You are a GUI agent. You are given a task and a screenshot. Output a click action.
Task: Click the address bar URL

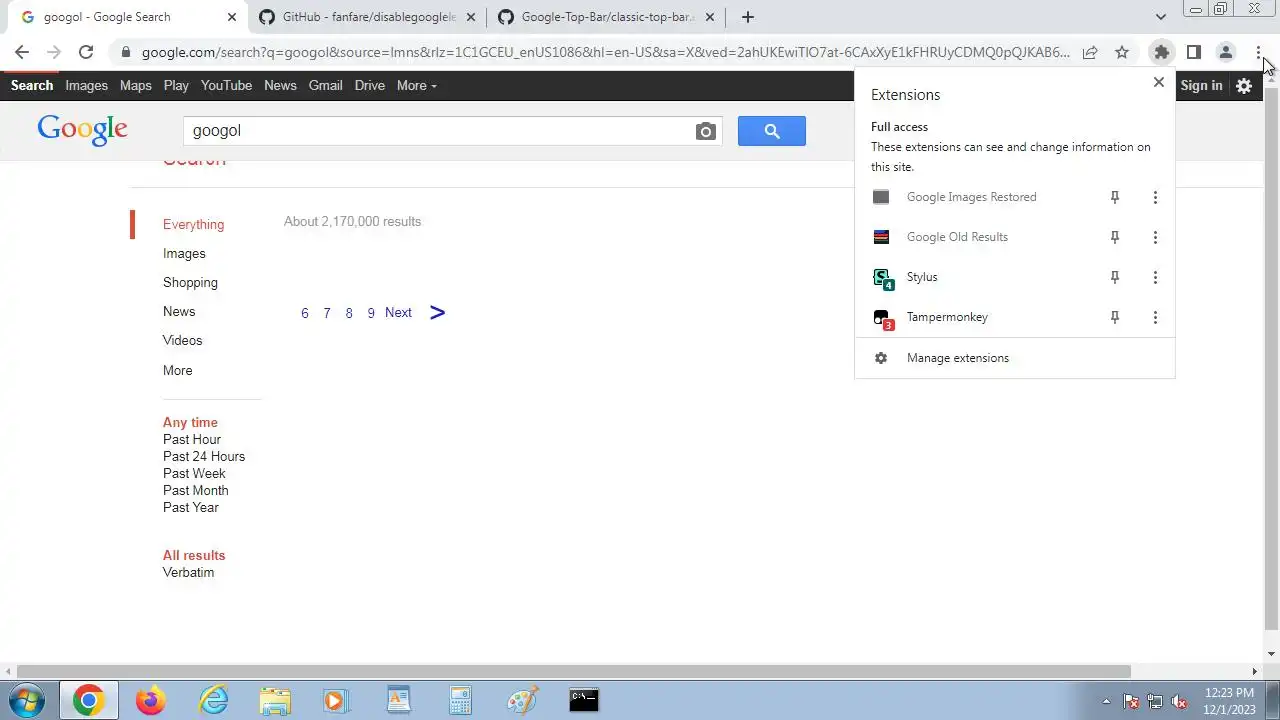coord(606,52)
